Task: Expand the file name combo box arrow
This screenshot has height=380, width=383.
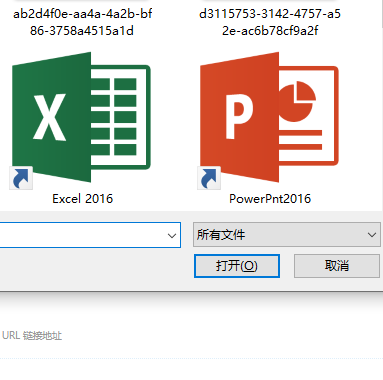Action: tap(172, 235)
